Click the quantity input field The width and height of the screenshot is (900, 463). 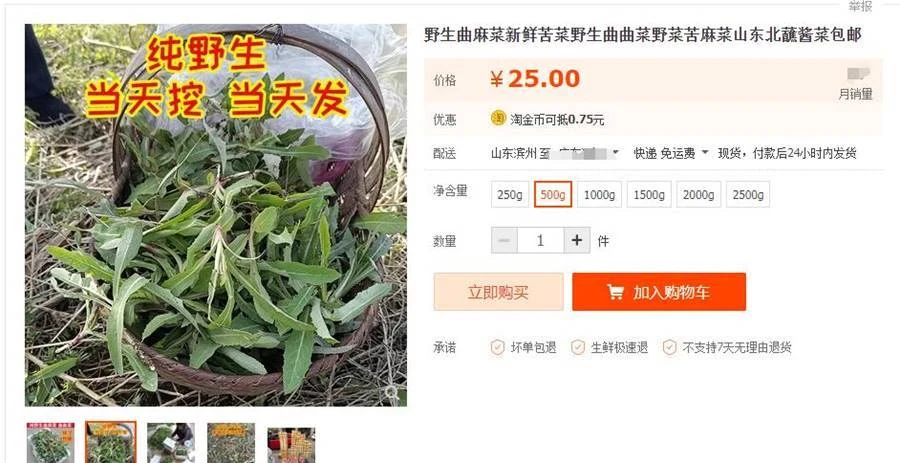tap(540, 240)
